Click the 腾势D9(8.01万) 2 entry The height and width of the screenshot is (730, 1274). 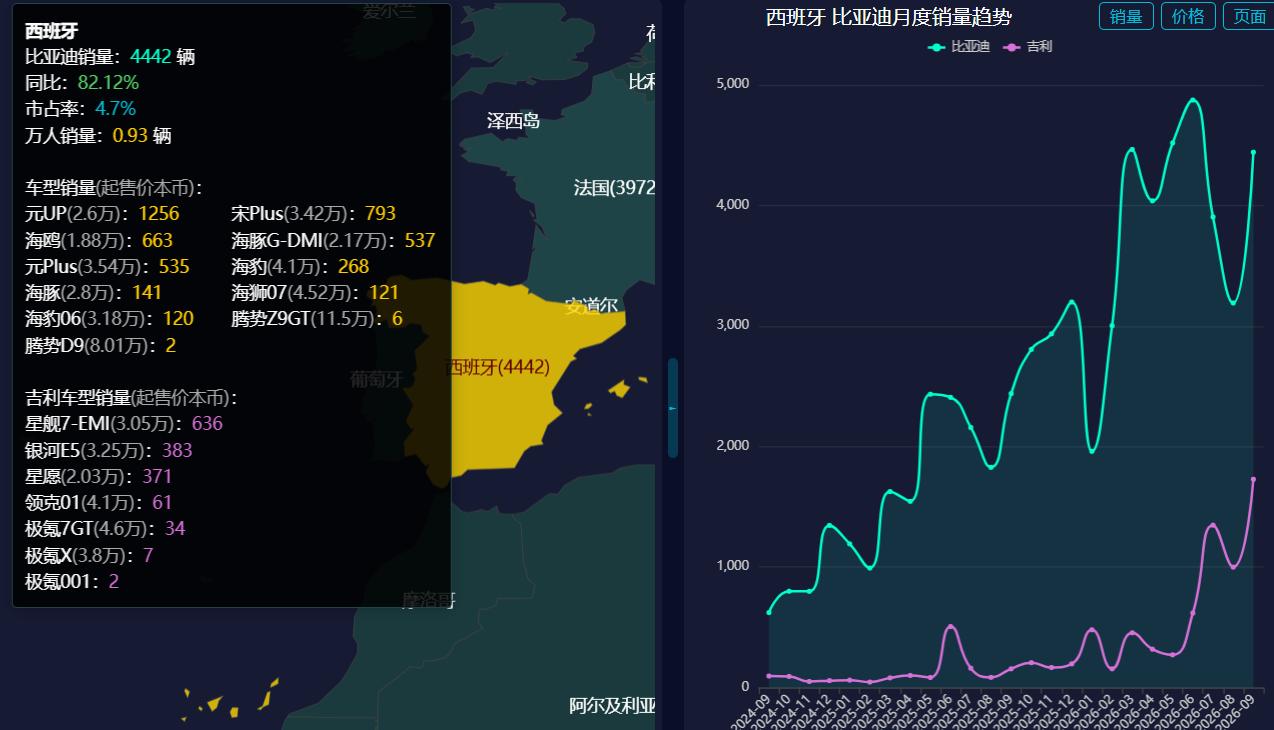click(x=100, y=345)
